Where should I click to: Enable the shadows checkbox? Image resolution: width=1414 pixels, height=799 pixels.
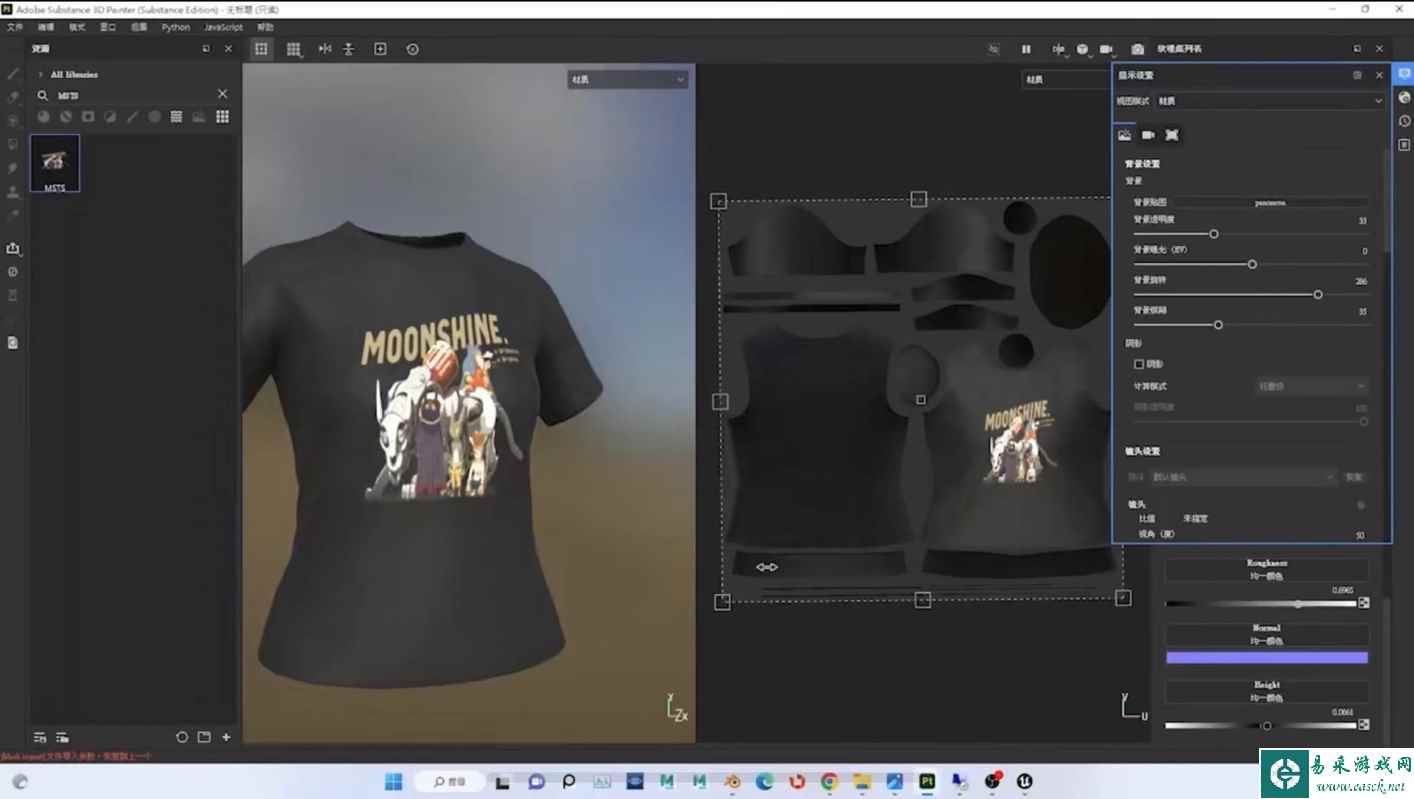coord(1139,364)
